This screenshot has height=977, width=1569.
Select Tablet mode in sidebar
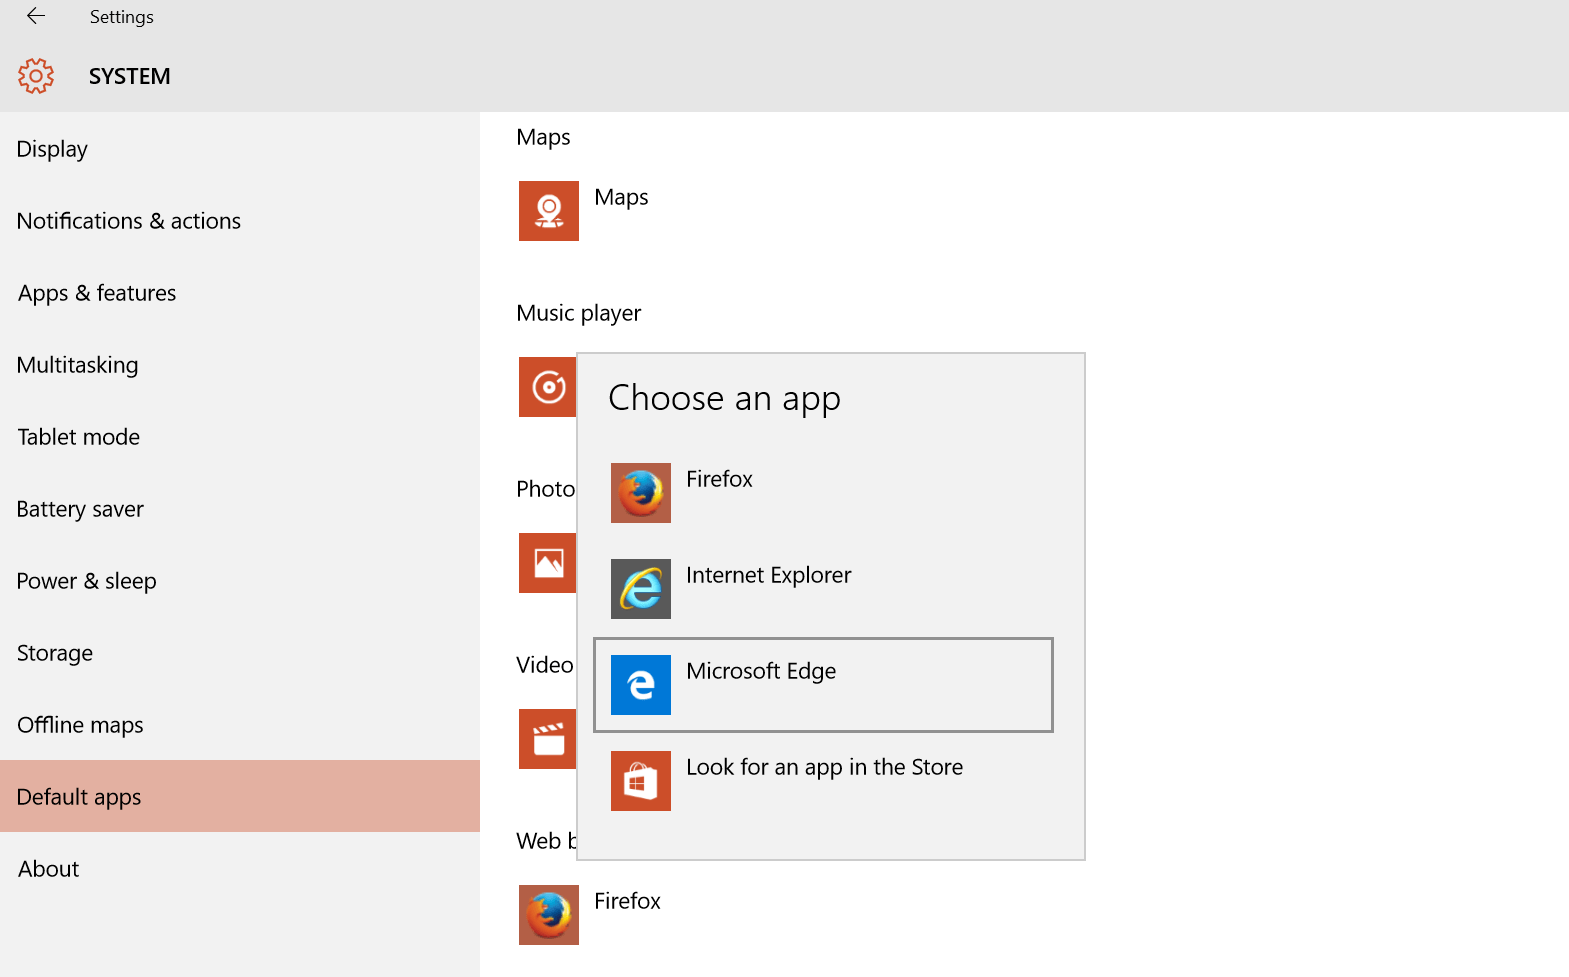[240, 437]
